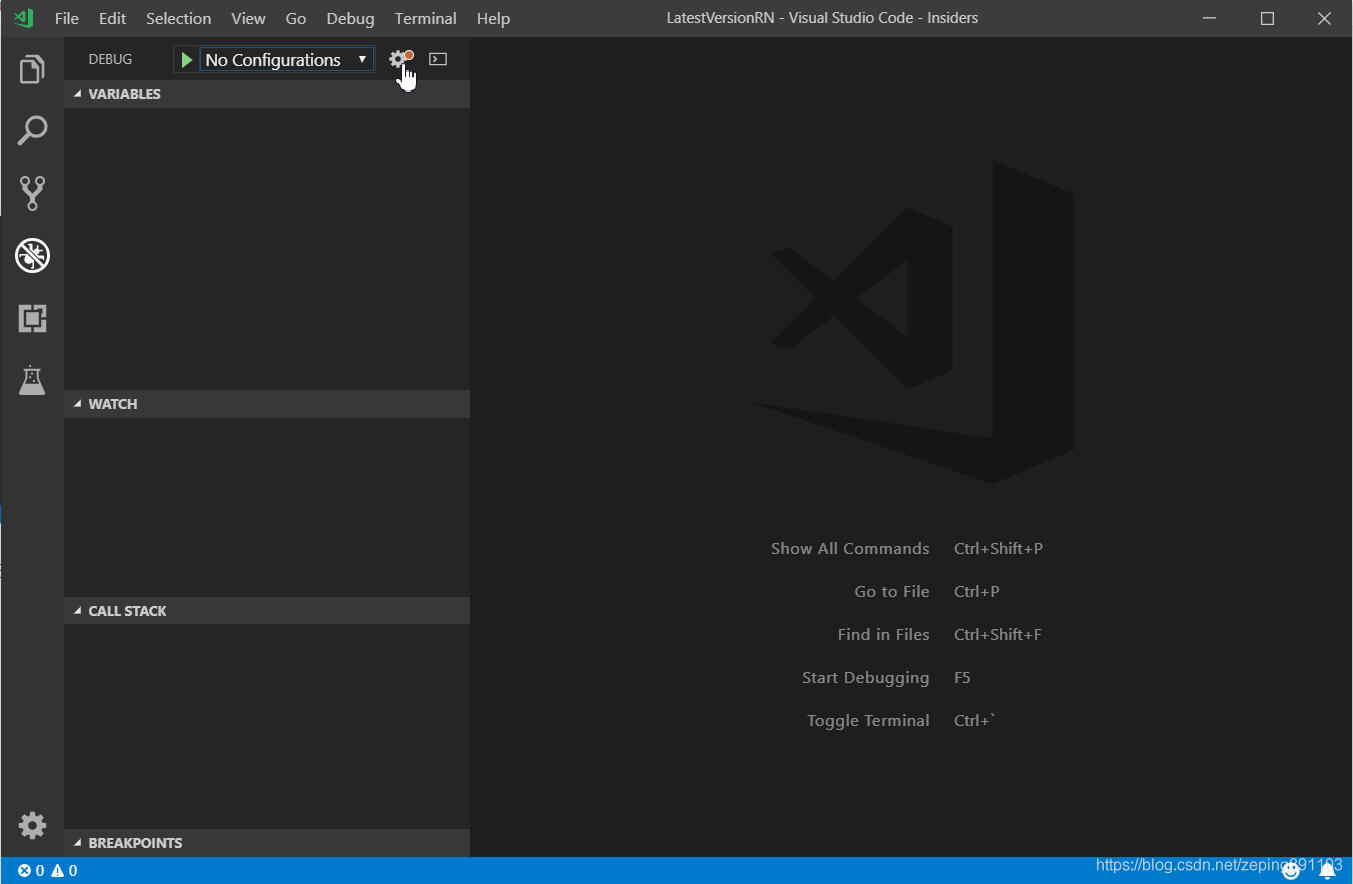This screenshot has height=884, width=1353.
Task: Select the Debug view icon
Action: click(x=32, y=256)
